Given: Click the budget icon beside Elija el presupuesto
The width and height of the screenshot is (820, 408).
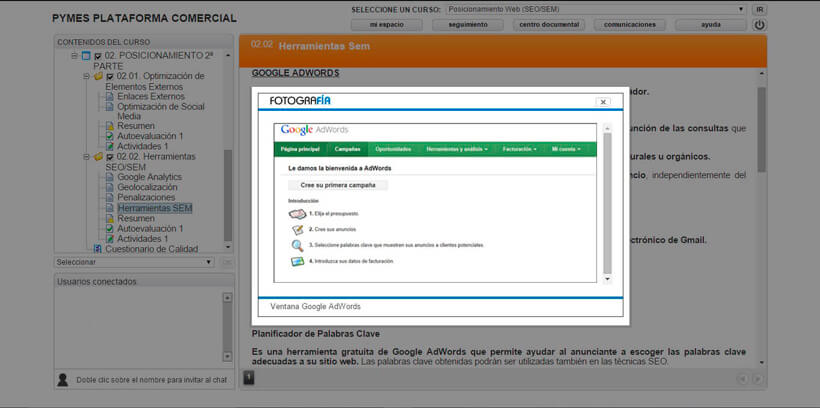Looking at the screenshot, I should (x=297, y=214).
